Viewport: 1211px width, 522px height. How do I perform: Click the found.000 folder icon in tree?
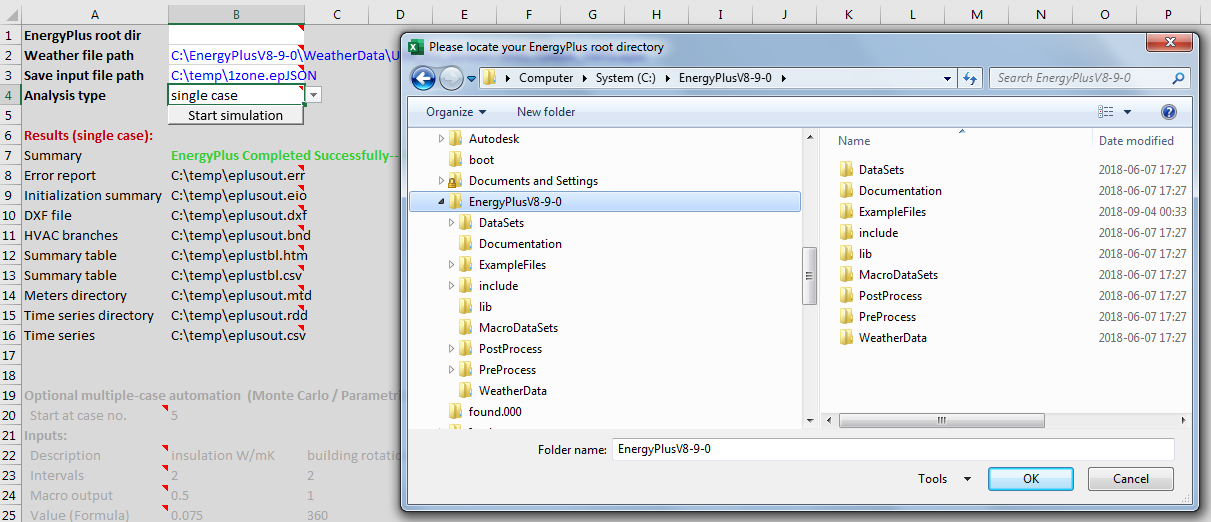(x=456, y=412)
